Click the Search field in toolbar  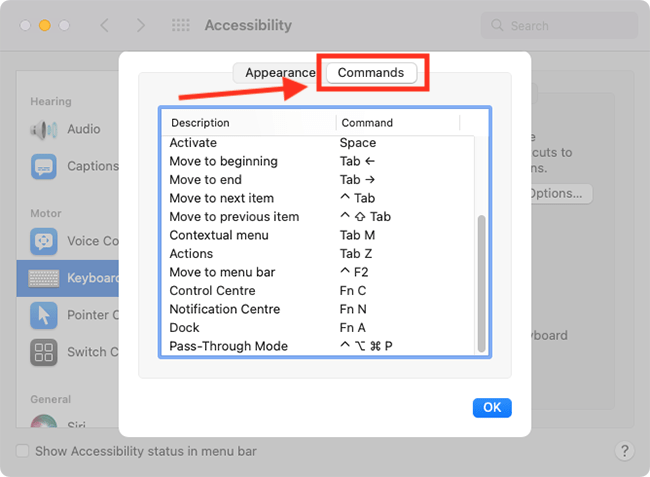point(559,26)
